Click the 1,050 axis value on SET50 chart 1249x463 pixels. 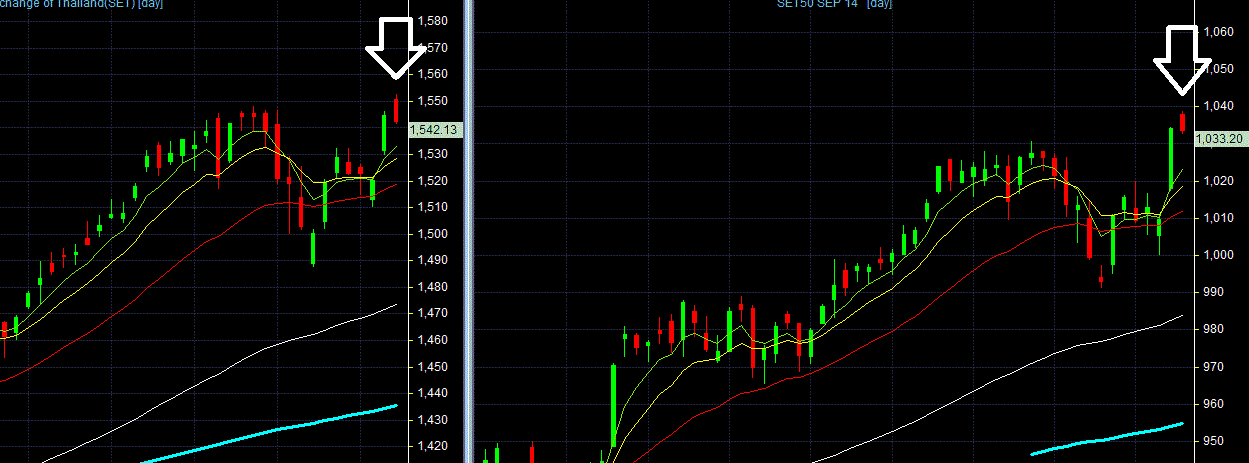1218,70
